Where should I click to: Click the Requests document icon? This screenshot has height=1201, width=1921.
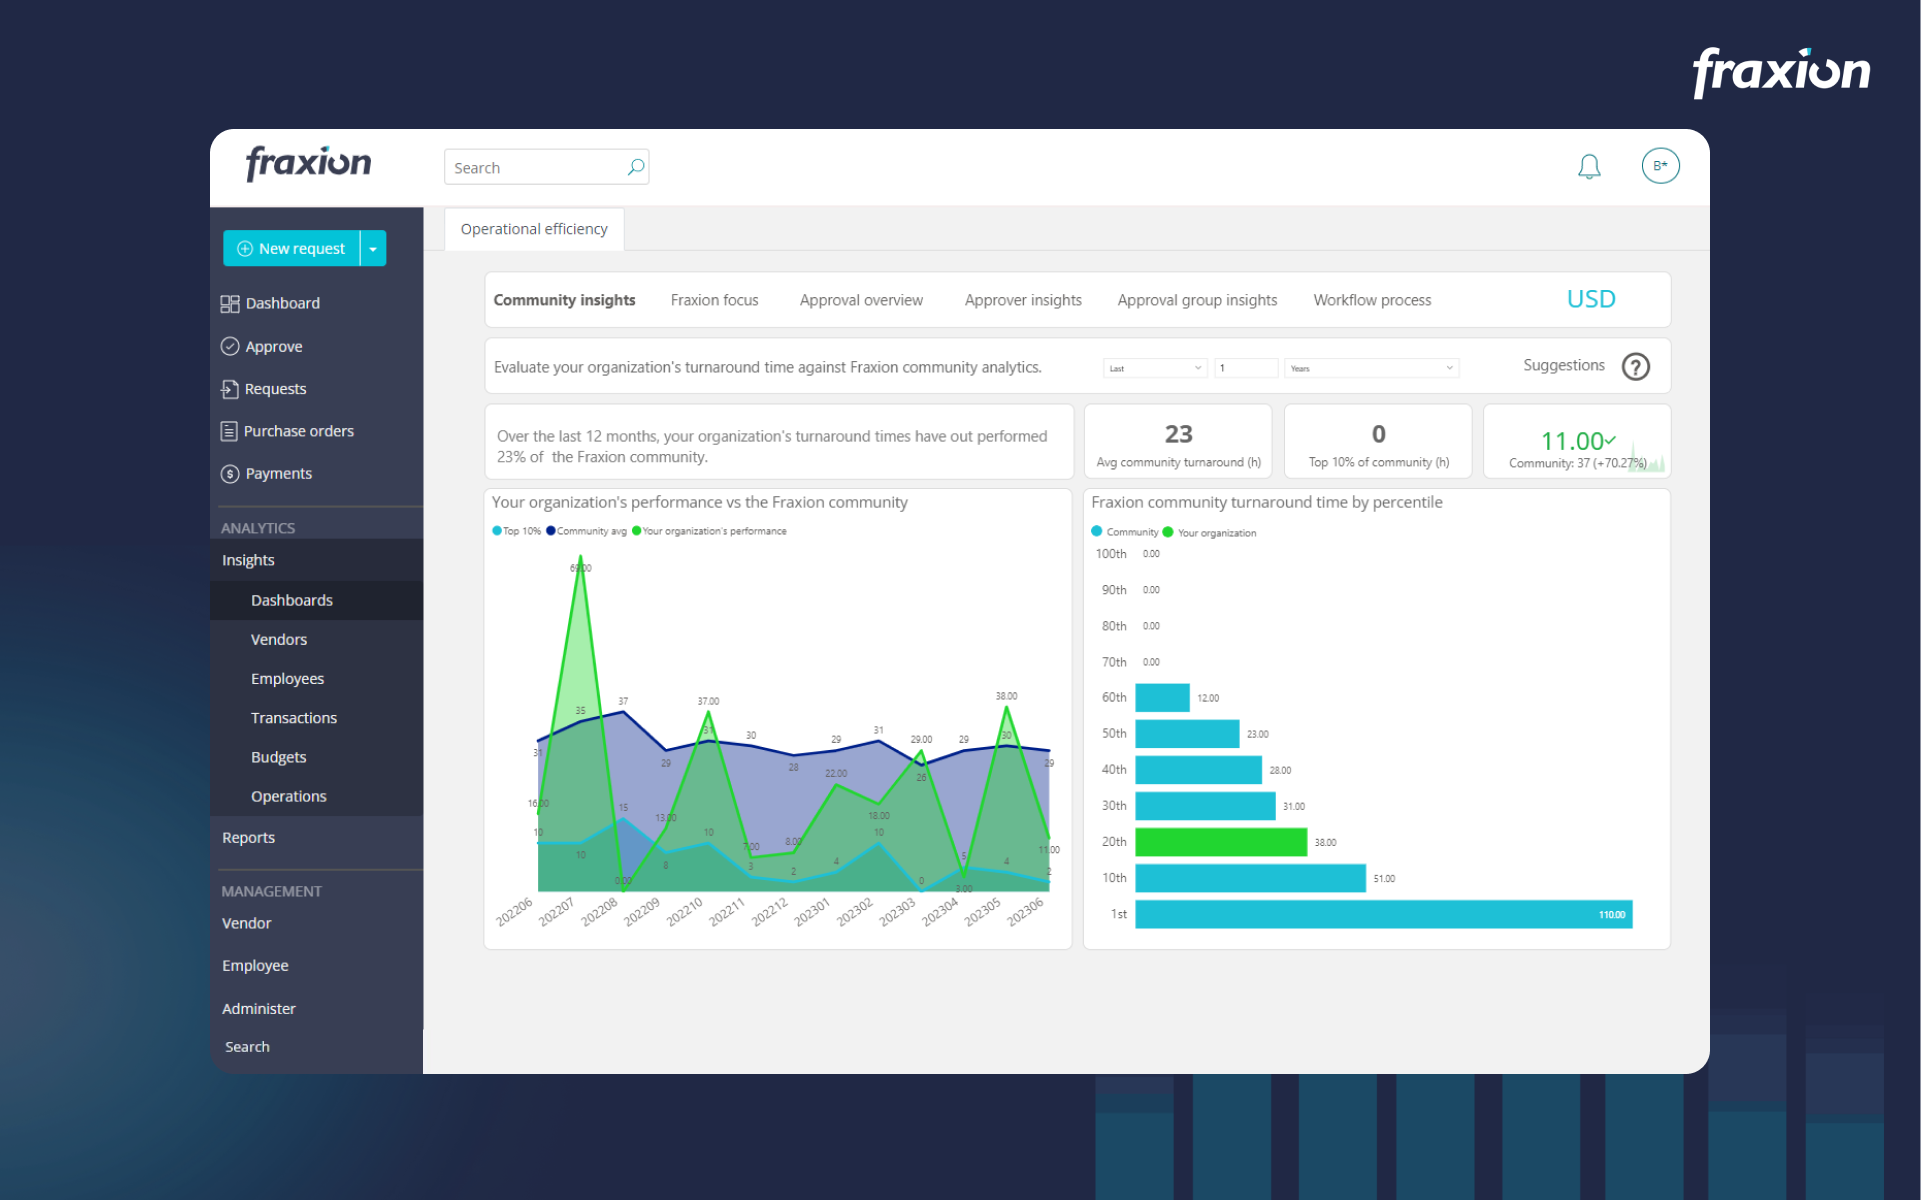(x=230, y=389)
